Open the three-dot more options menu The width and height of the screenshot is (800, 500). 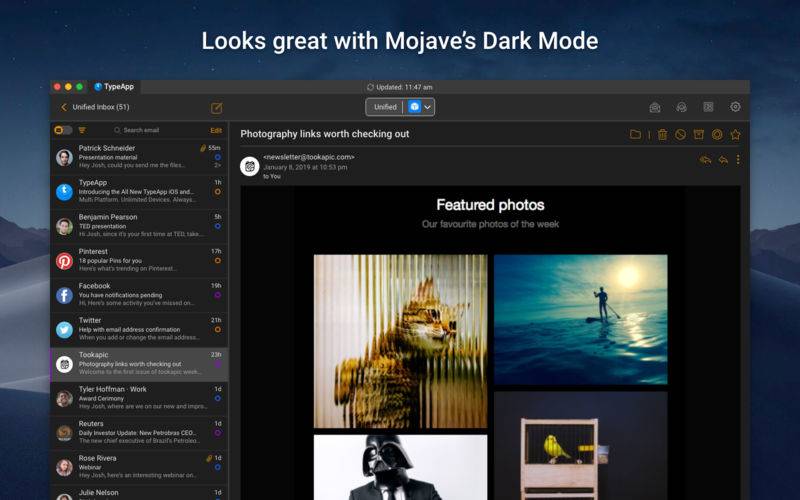(x=738, y=160)
